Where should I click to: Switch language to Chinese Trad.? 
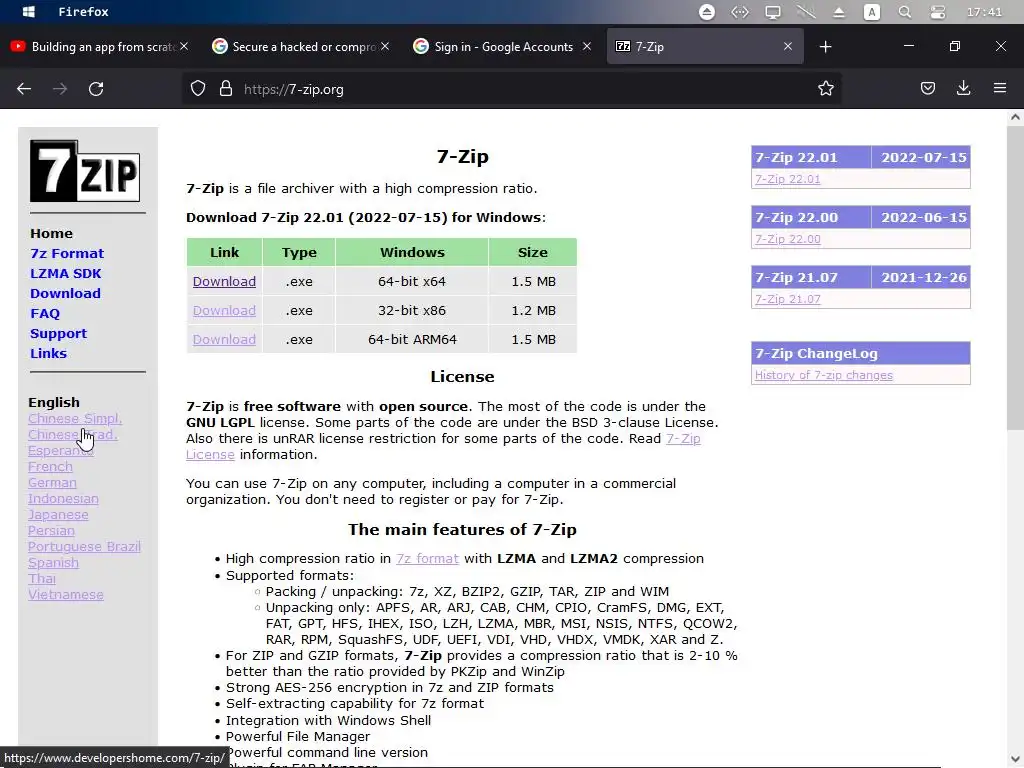[x=72, y=434]
